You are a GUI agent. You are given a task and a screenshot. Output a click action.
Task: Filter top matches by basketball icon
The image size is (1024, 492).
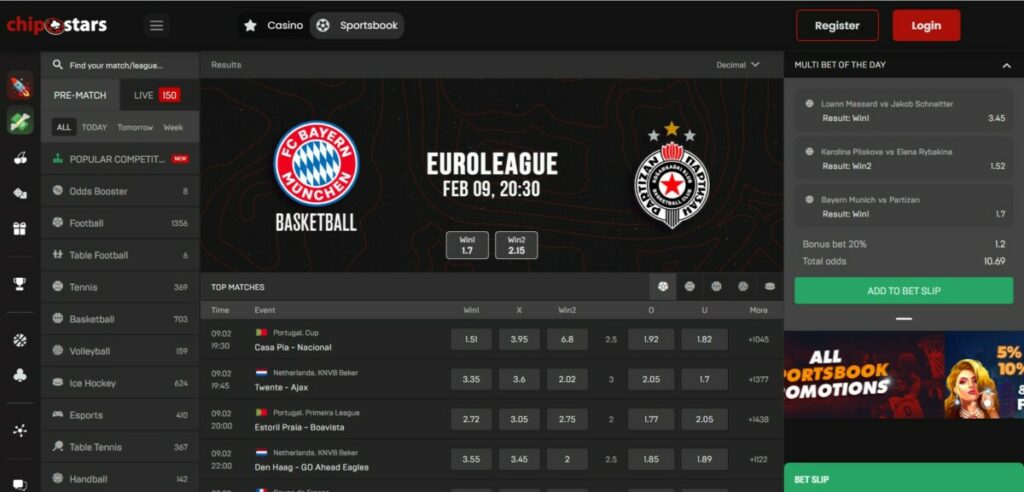716,286
